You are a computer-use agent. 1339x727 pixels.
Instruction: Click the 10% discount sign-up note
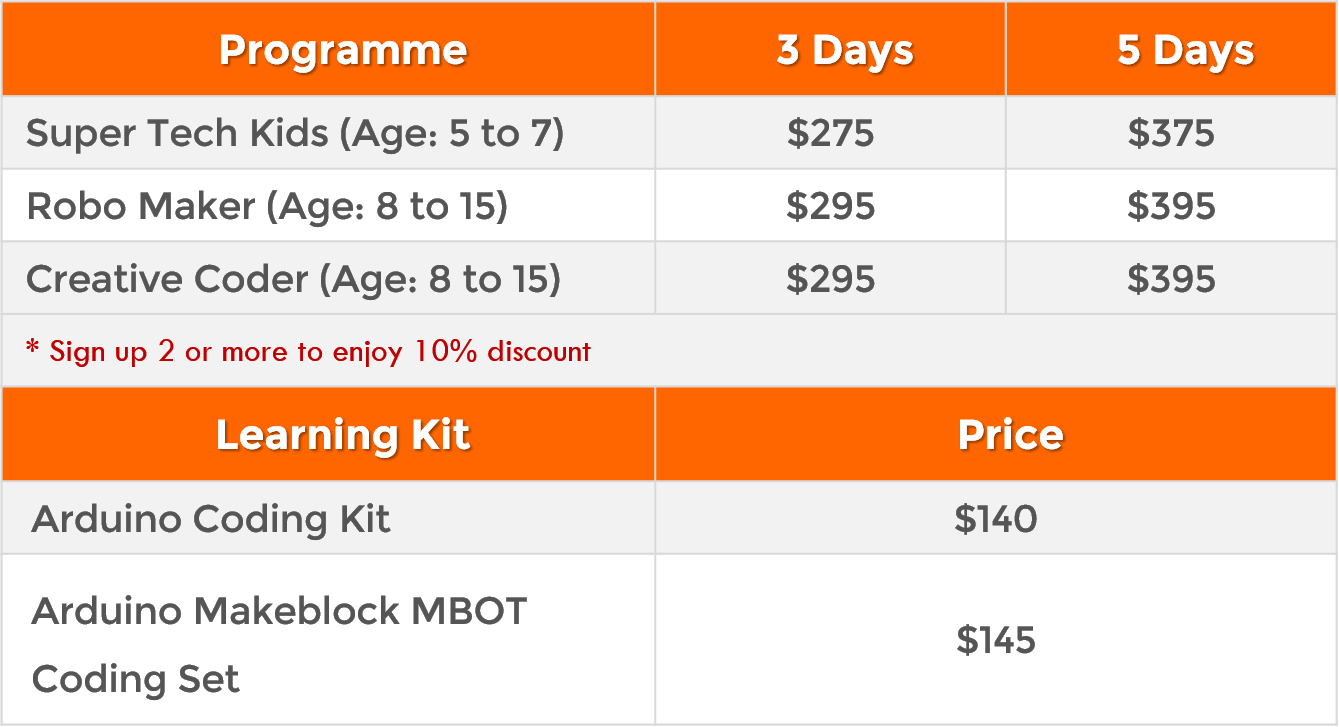pos(308,352)
